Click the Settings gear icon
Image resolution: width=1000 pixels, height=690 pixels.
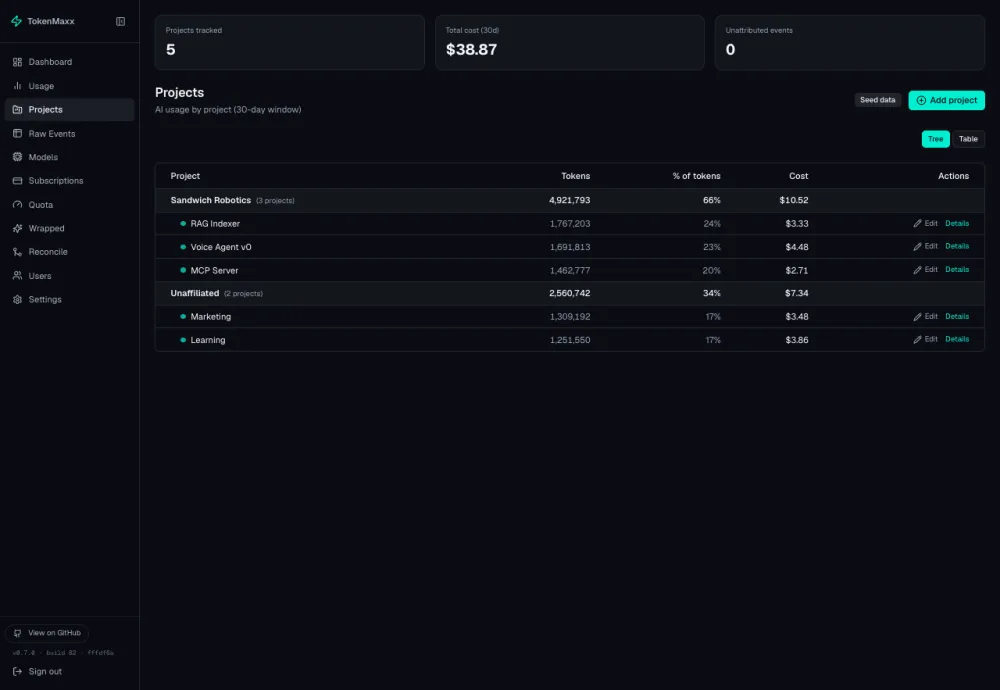(17, 299)
